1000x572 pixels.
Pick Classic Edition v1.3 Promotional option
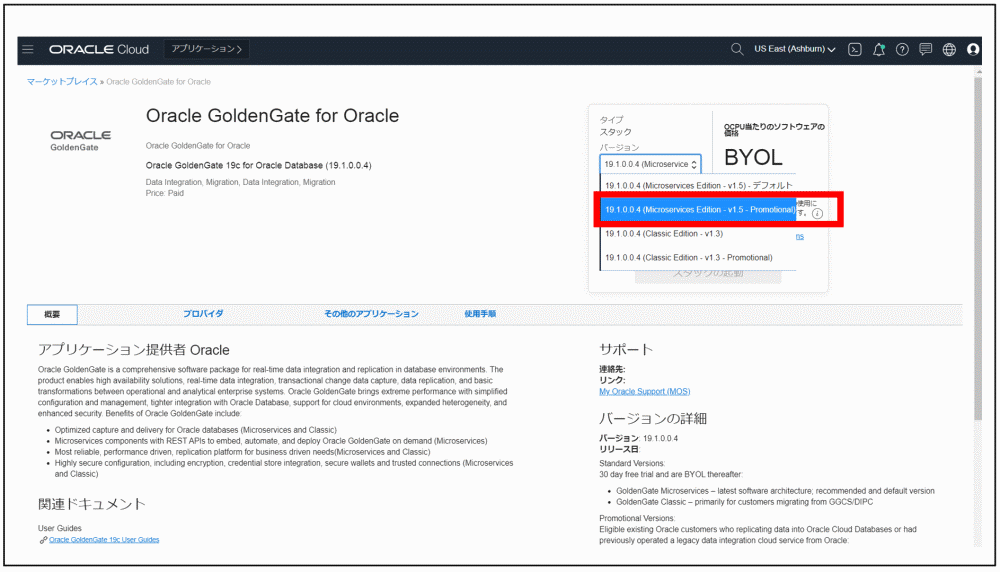[698, 258]
